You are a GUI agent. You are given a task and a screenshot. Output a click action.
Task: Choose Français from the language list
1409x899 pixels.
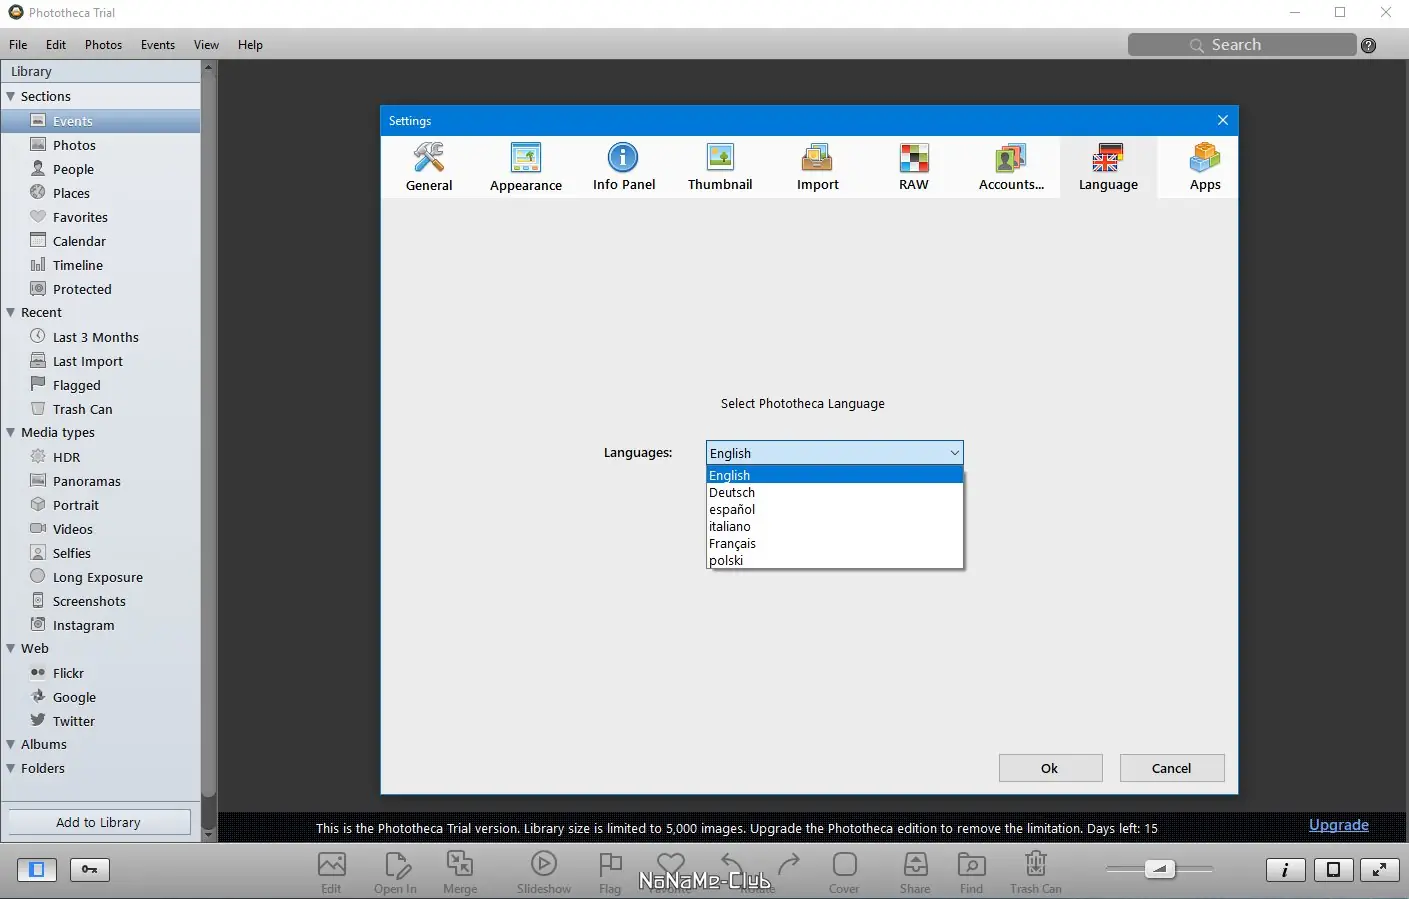(834, 543)
